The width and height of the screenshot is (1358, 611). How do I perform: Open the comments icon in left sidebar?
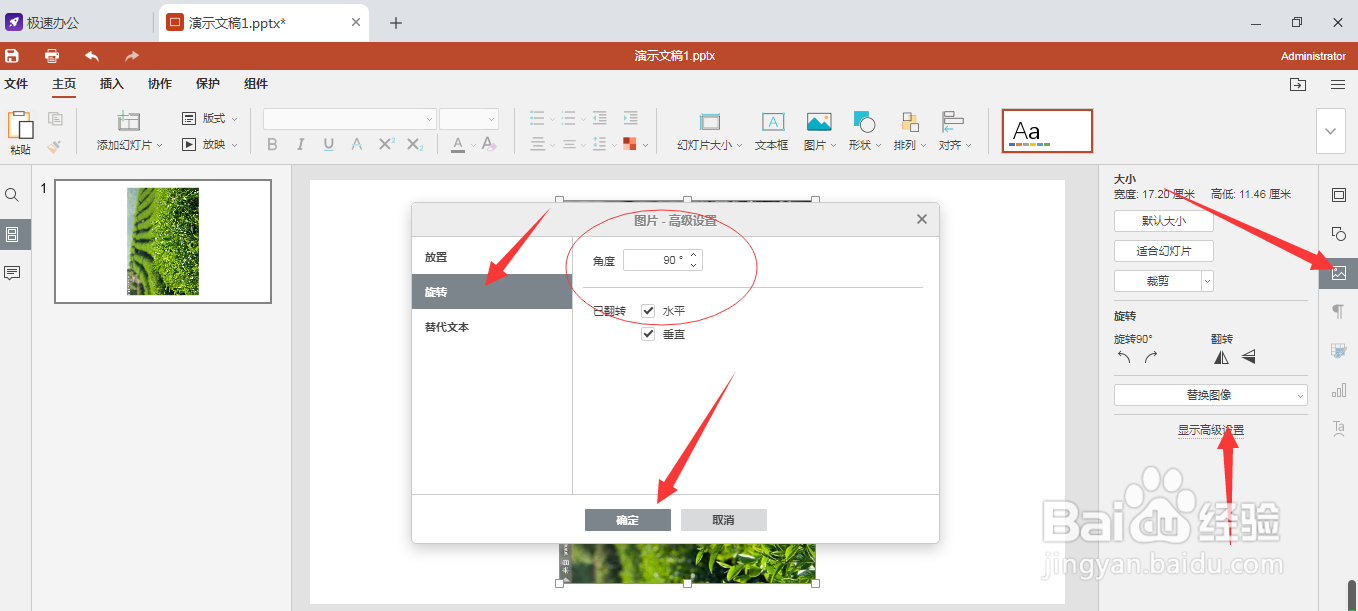[12, 273]
